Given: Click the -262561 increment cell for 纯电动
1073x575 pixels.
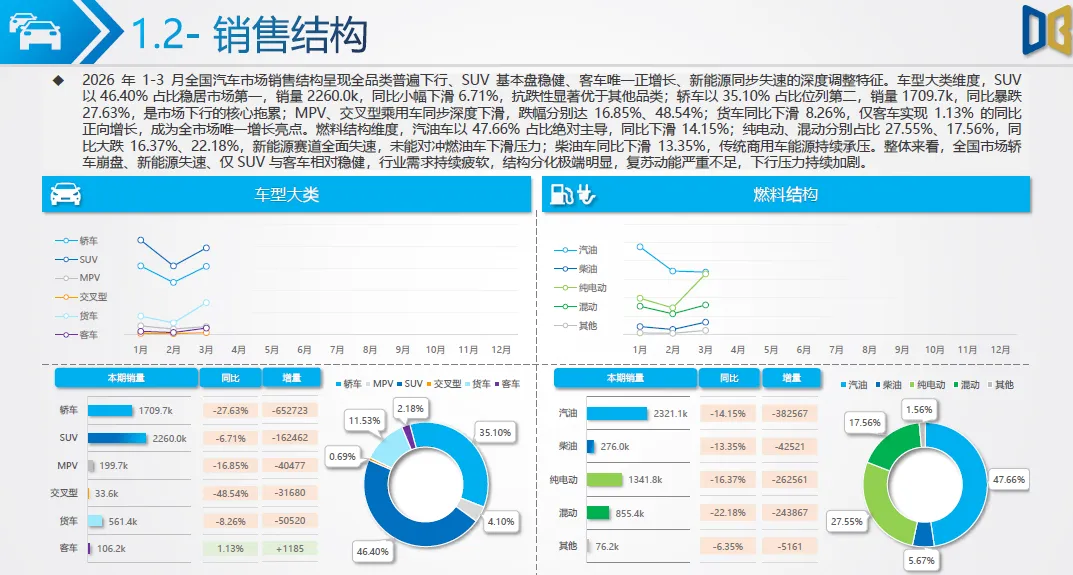Looking at the screenshot, I should [790, 480].
